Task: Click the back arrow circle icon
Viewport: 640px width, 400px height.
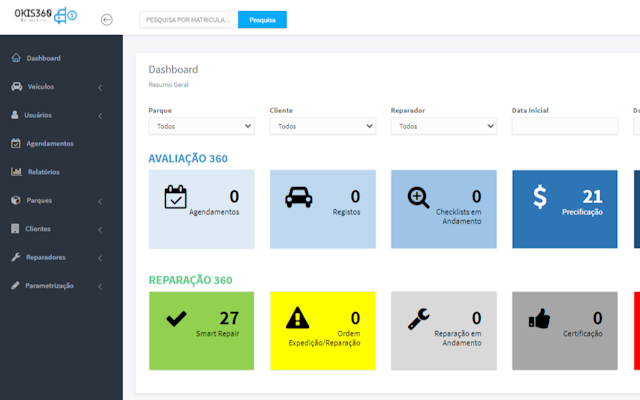Action: (x=107, y=19)
